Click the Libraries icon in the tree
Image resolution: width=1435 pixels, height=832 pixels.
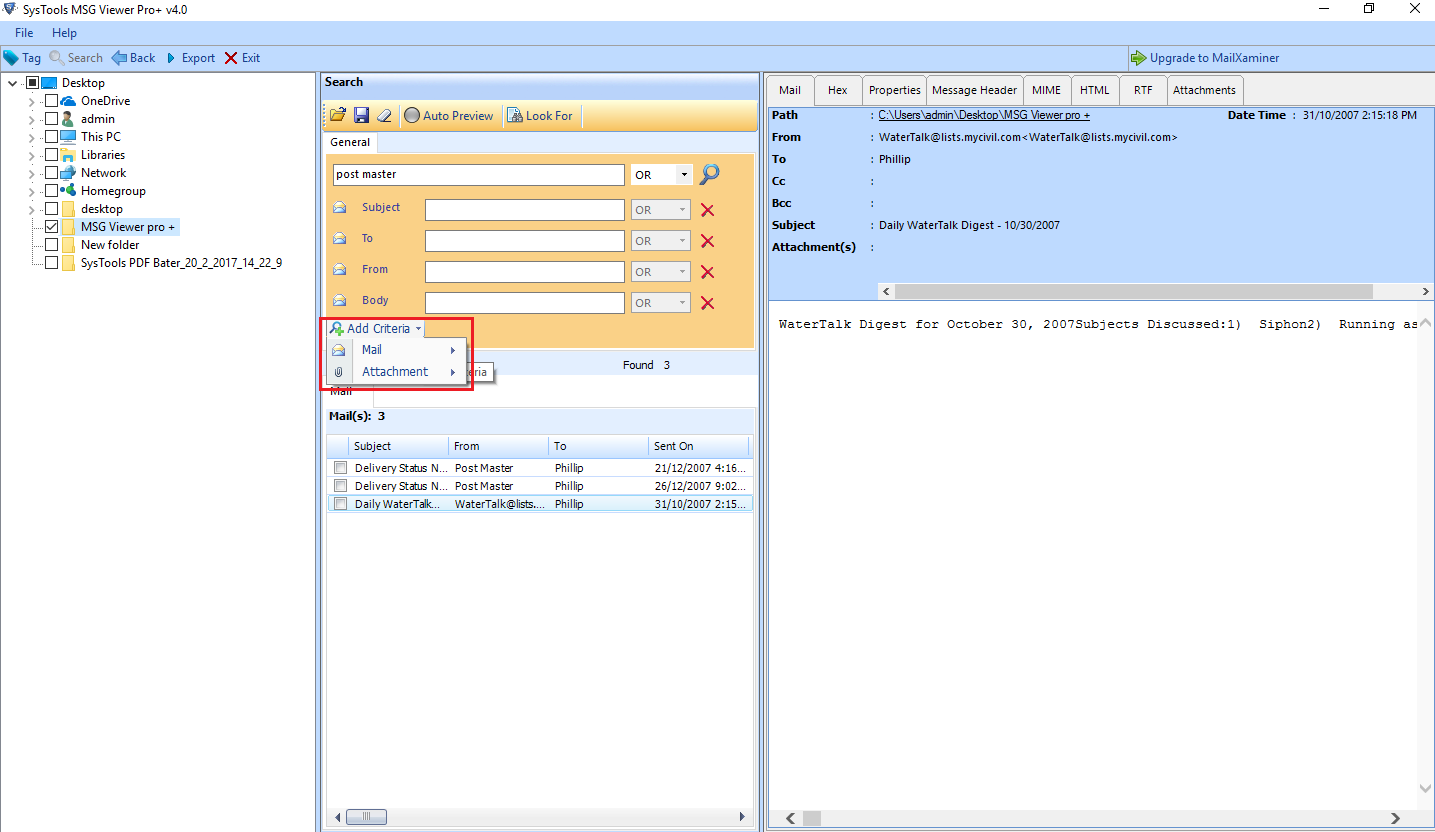[x=68, y=155]
